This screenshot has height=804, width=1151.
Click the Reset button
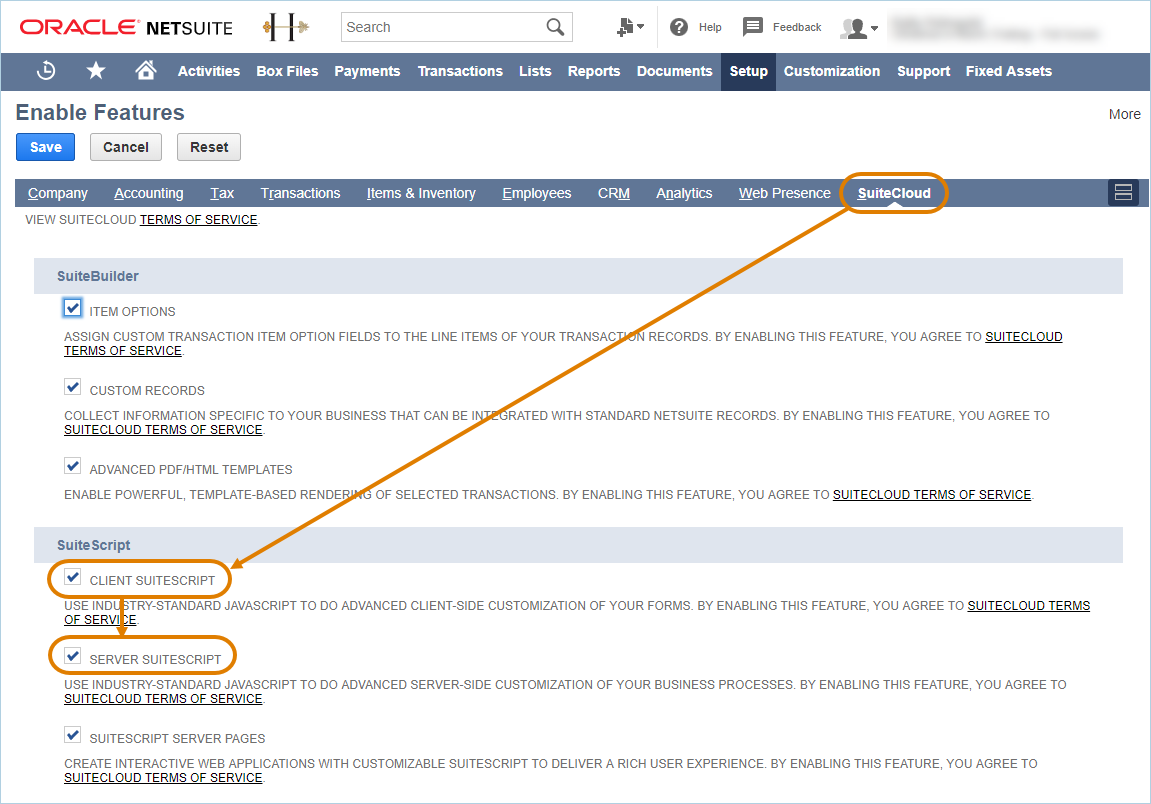(x=209, y=147)
